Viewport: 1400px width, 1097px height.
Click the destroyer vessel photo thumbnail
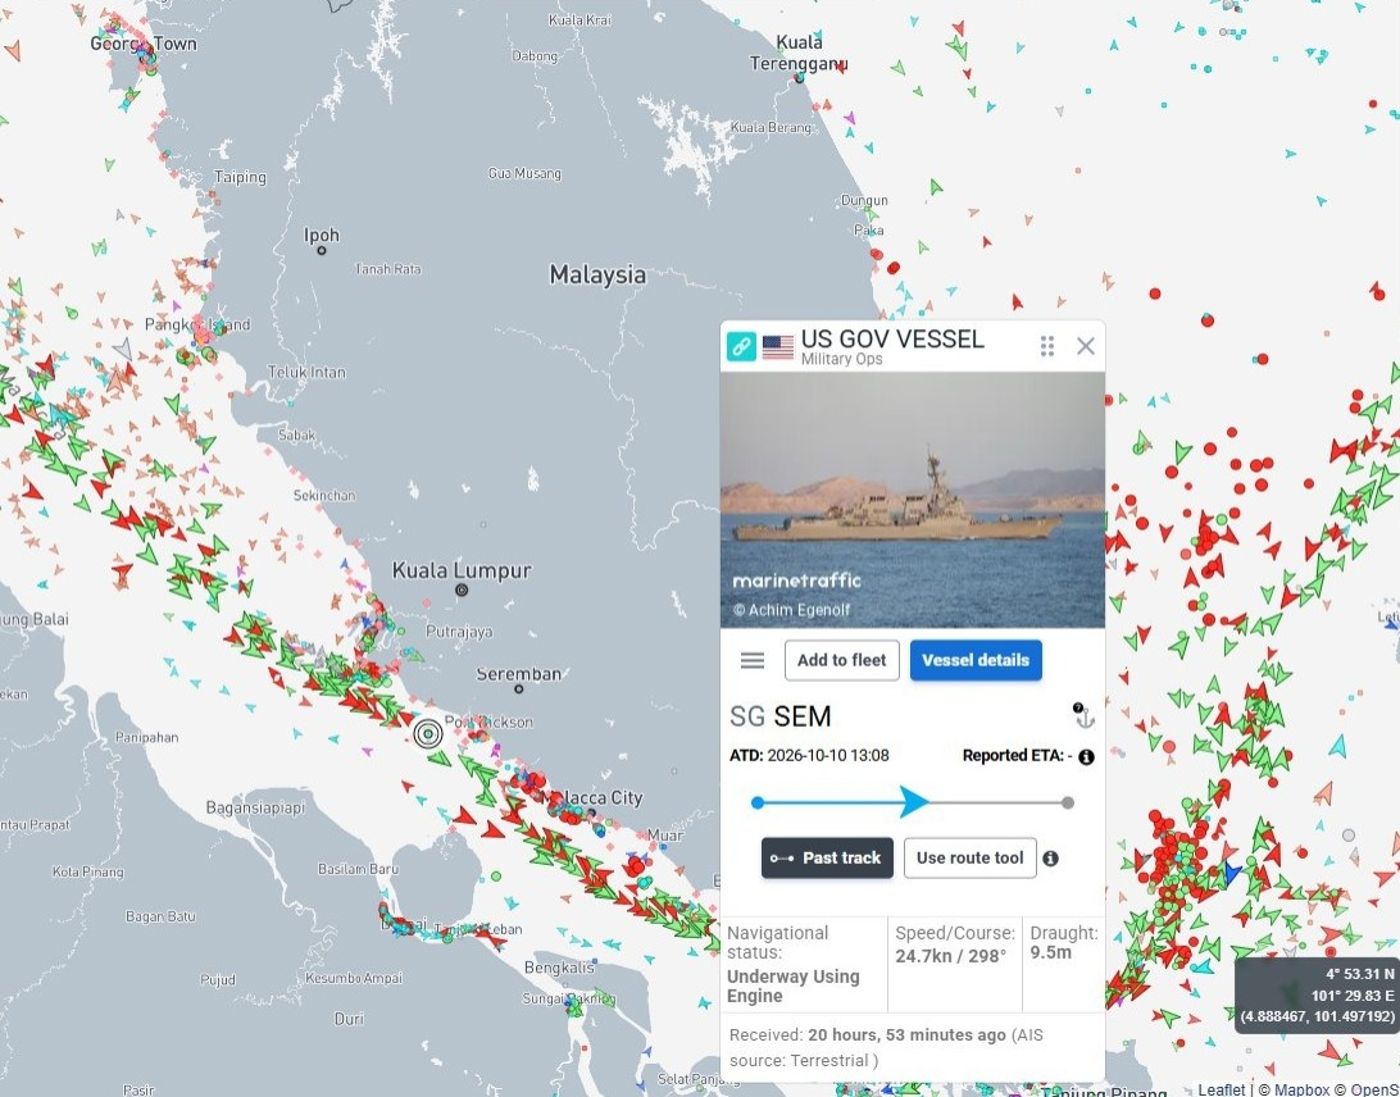(912, 500)
